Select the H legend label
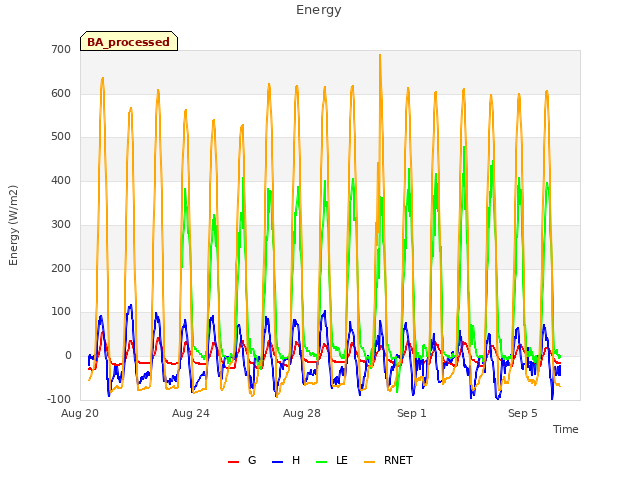The width and height of the screenshot is (640, 480). (296, 460)
